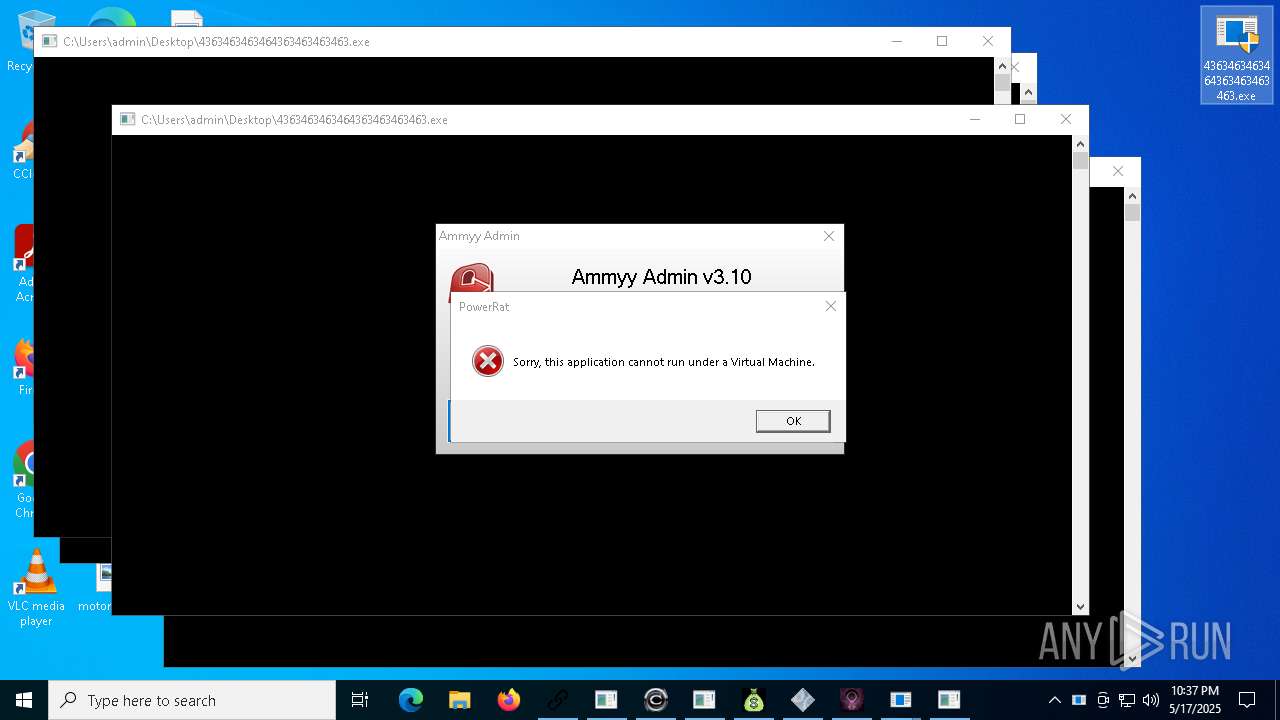Click the purple hooded figure taskbar icon
The width and height of the screenshot is (1280, 720).
tap(851, 700)
